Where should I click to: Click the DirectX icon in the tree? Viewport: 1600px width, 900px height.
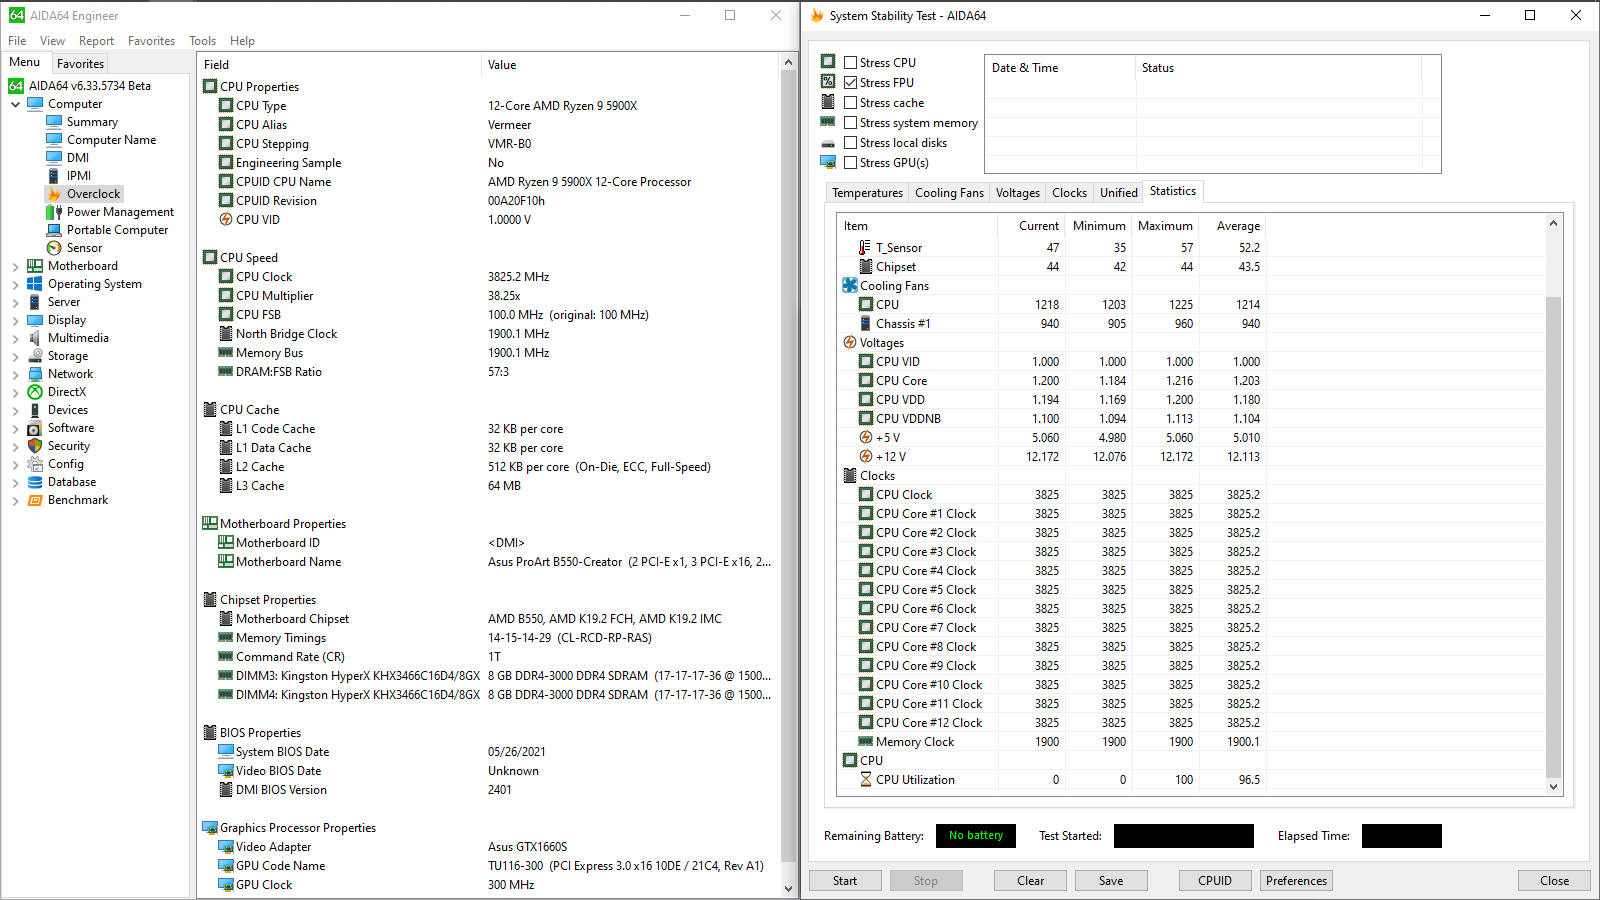[x=35, y=392]
